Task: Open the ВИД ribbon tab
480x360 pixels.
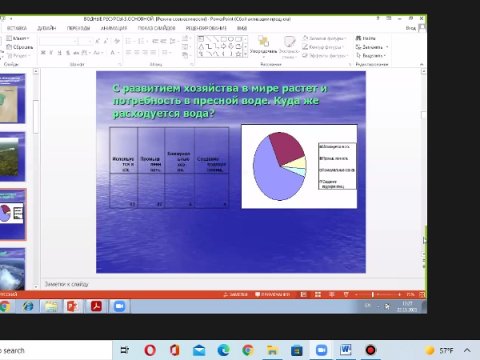Action: [242, 28]
